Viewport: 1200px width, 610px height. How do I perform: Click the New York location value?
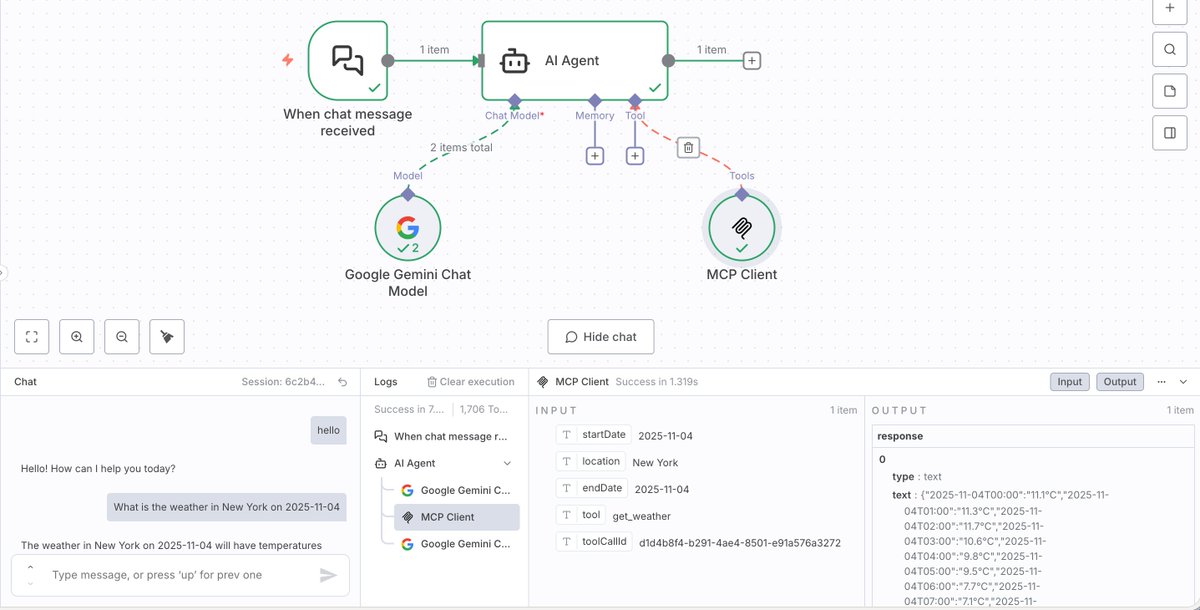tap(655, 463)
